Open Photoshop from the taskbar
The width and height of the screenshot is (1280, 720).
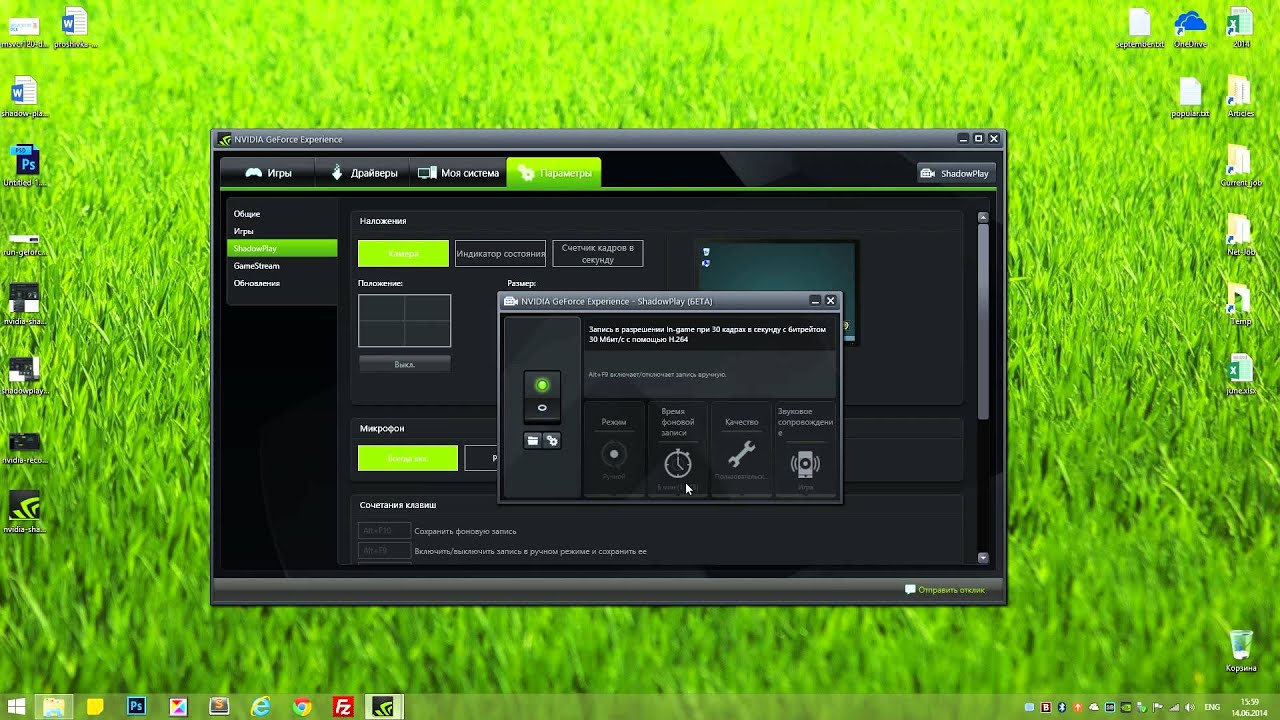(x=136, y=706)
